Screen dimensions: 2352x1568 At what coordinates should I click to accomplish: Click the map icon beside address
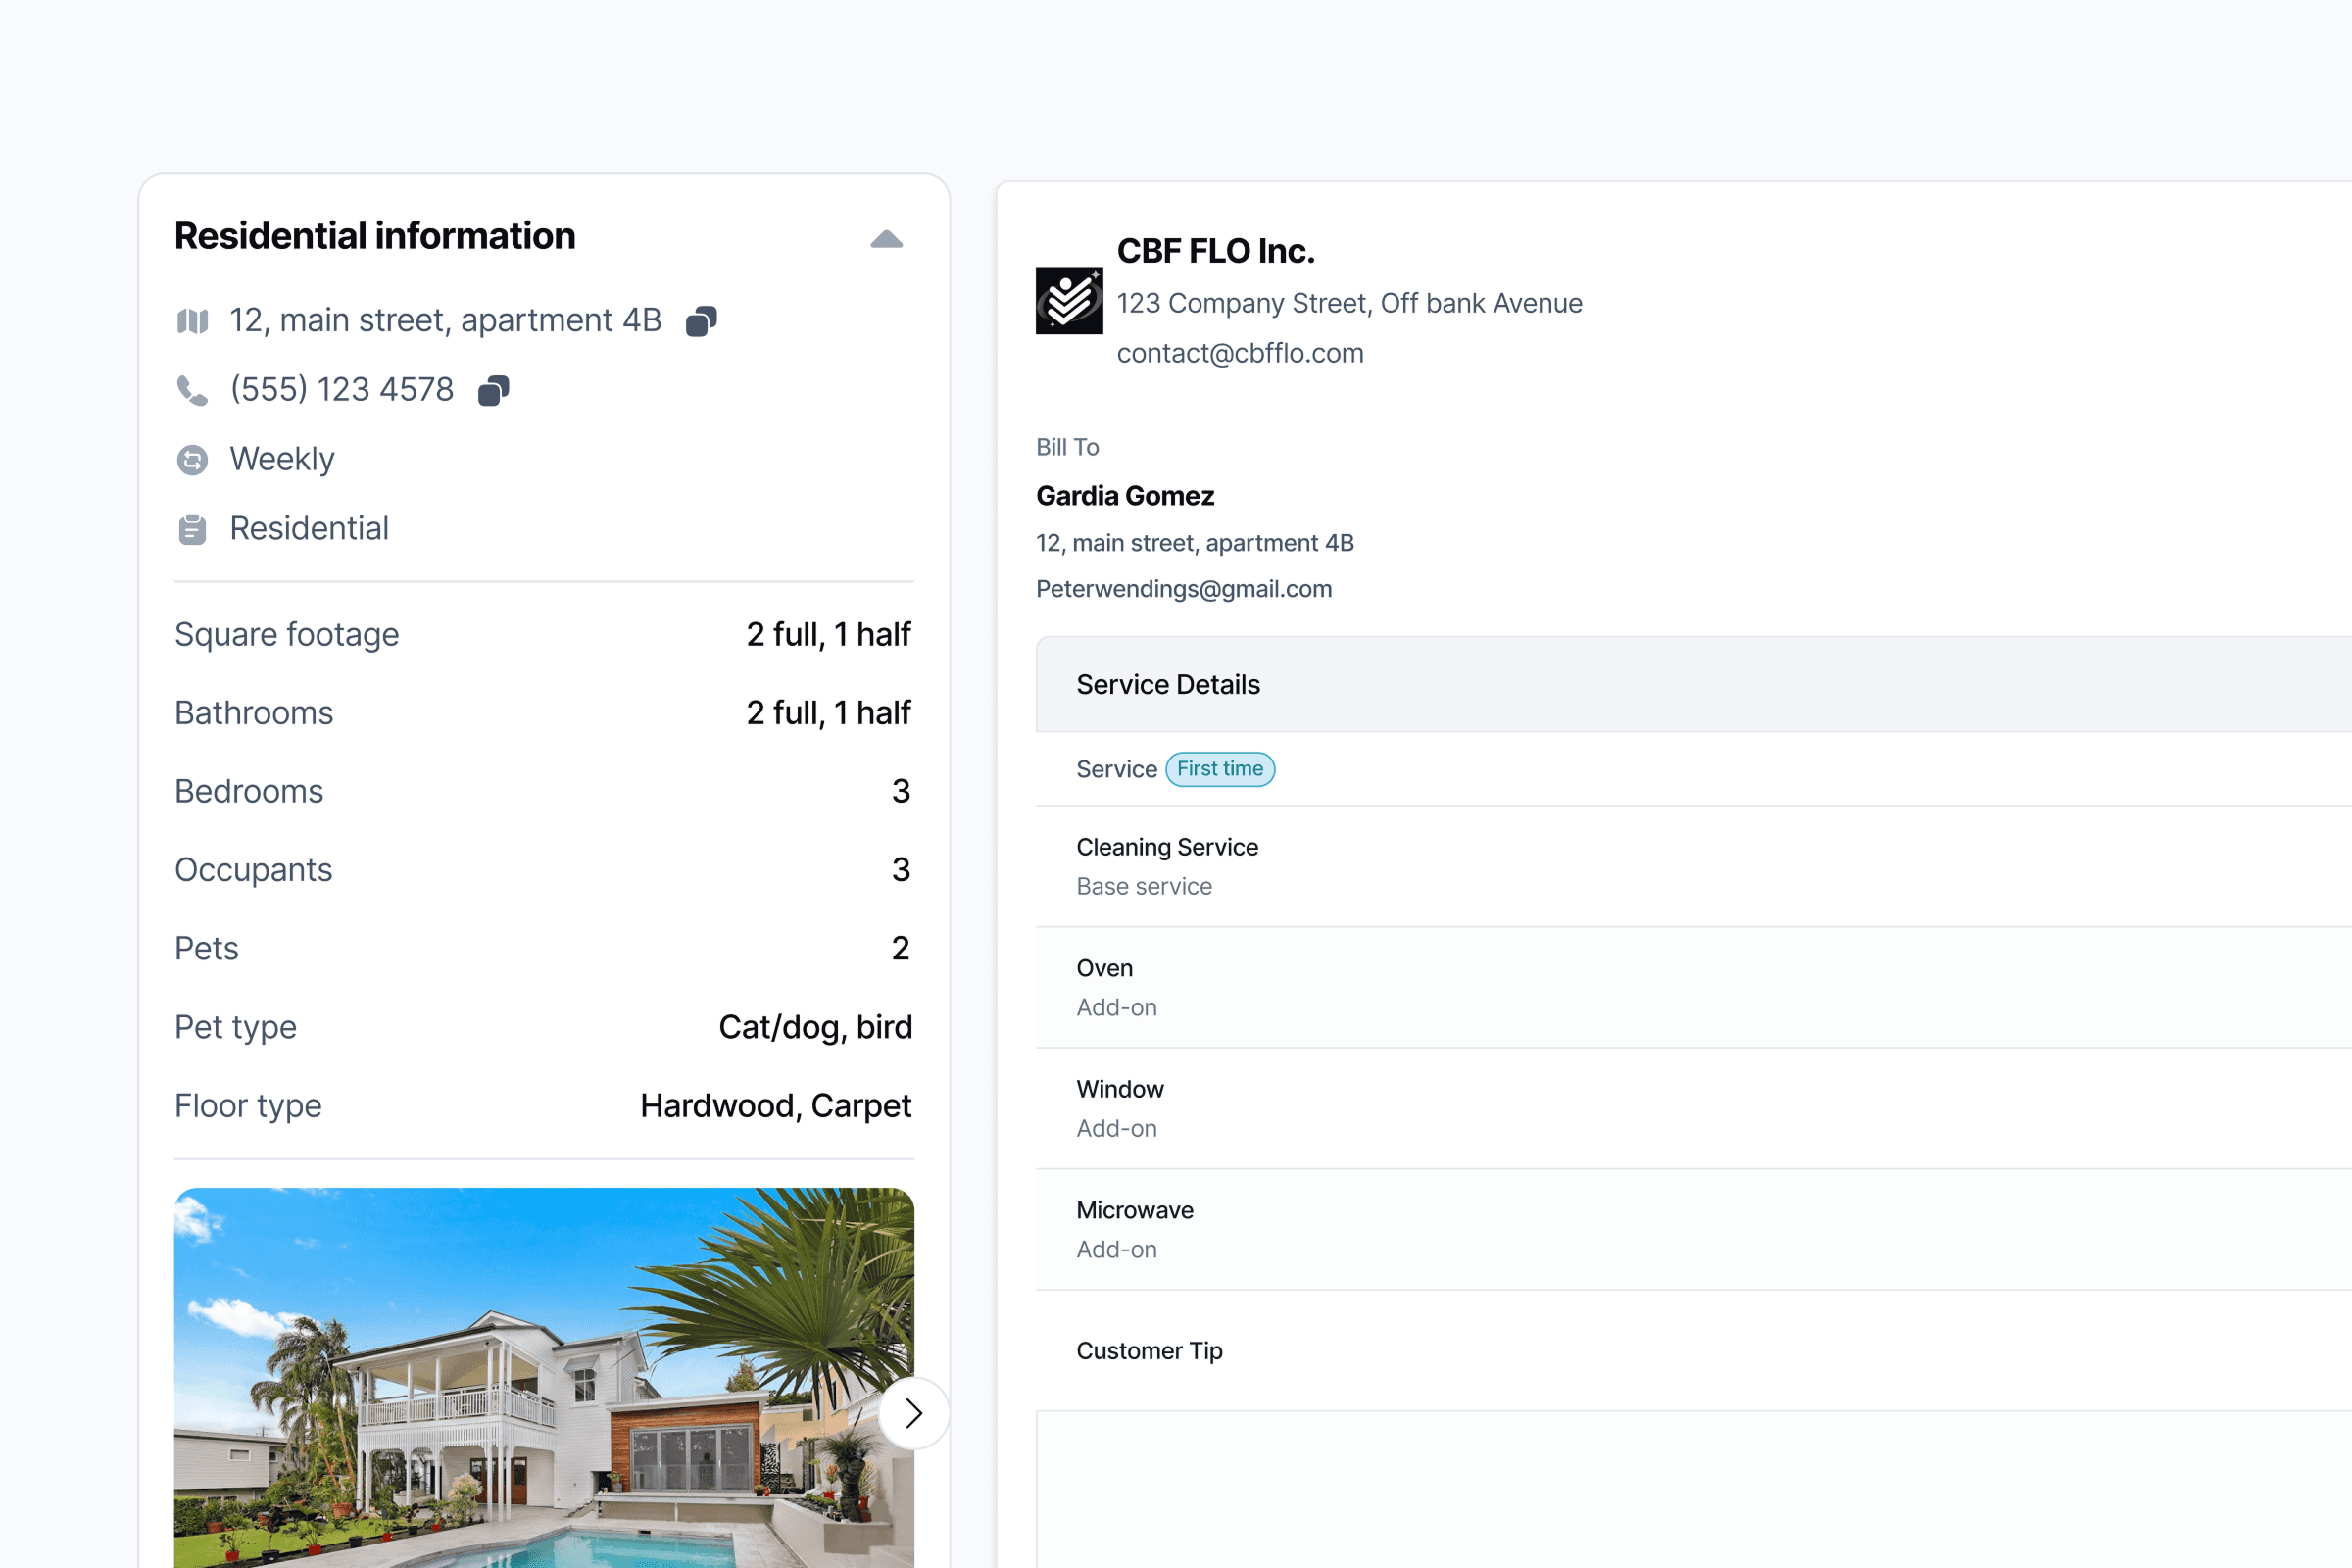(x=192, y=321)
